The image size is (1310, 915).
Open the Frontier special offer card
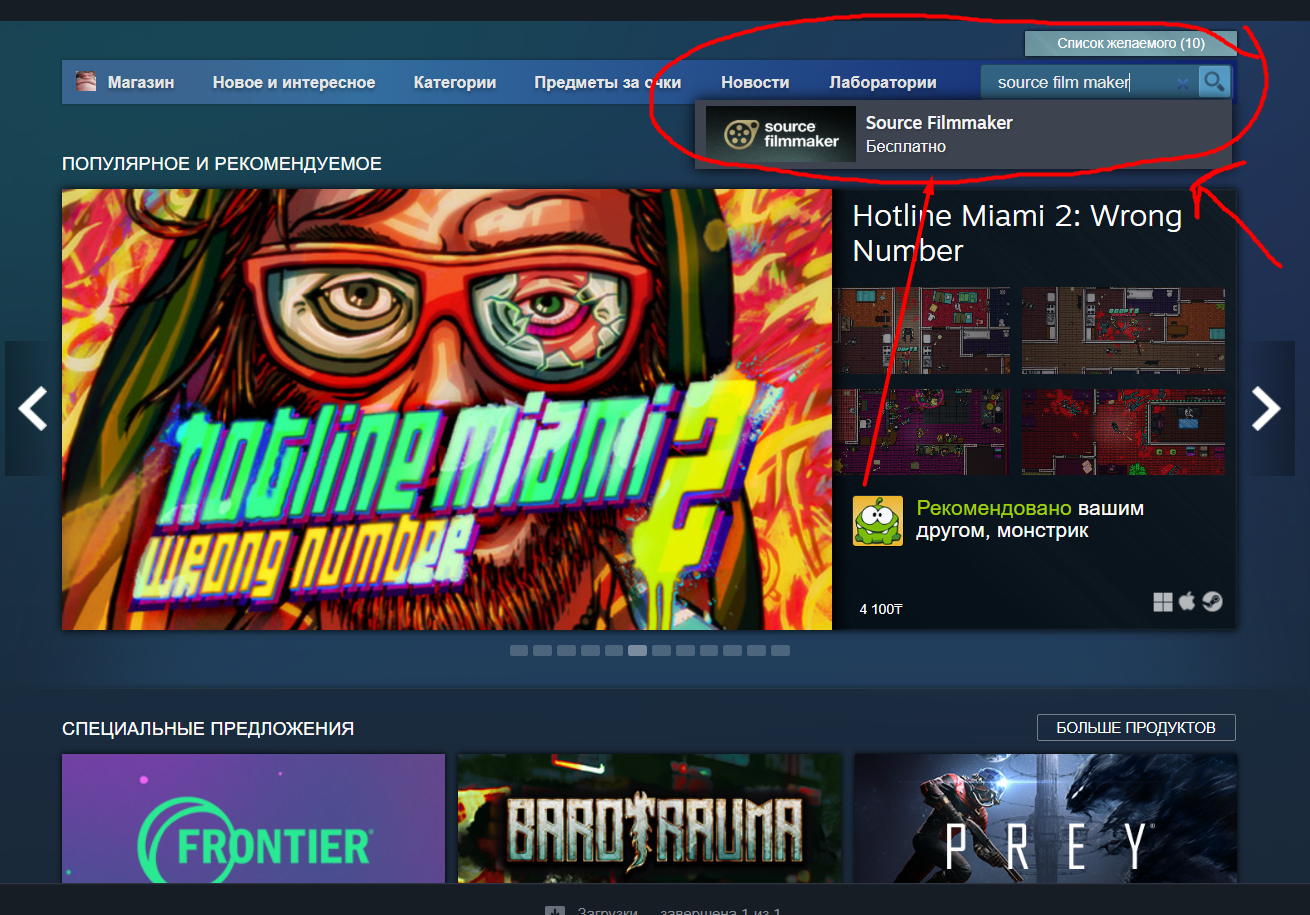(x=253, y=818)
